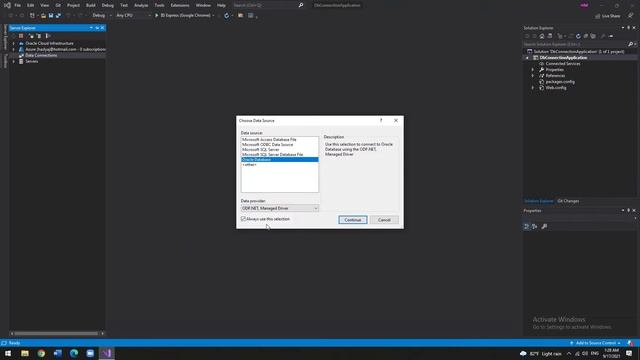The width and height of the screenshot is (640, 360).
Task: Click Connect to Database icon in Server Explorer
Action: [x=31, y=36]
